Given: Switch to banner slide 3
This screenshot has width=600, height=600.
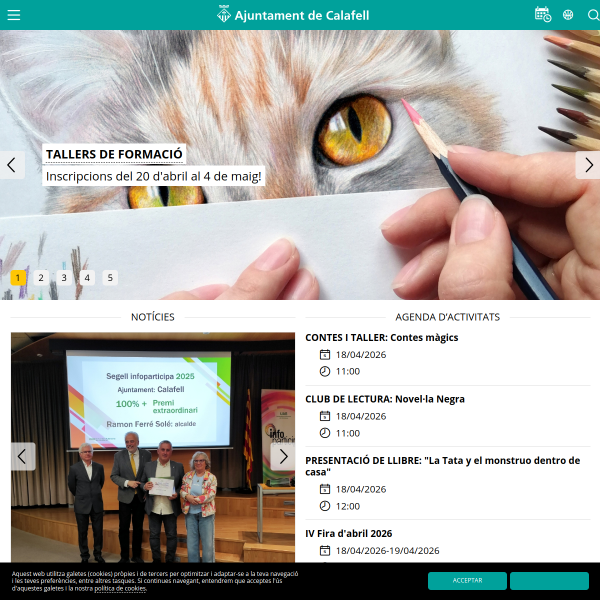Looking at the screenshot, I should pos(64,278).
